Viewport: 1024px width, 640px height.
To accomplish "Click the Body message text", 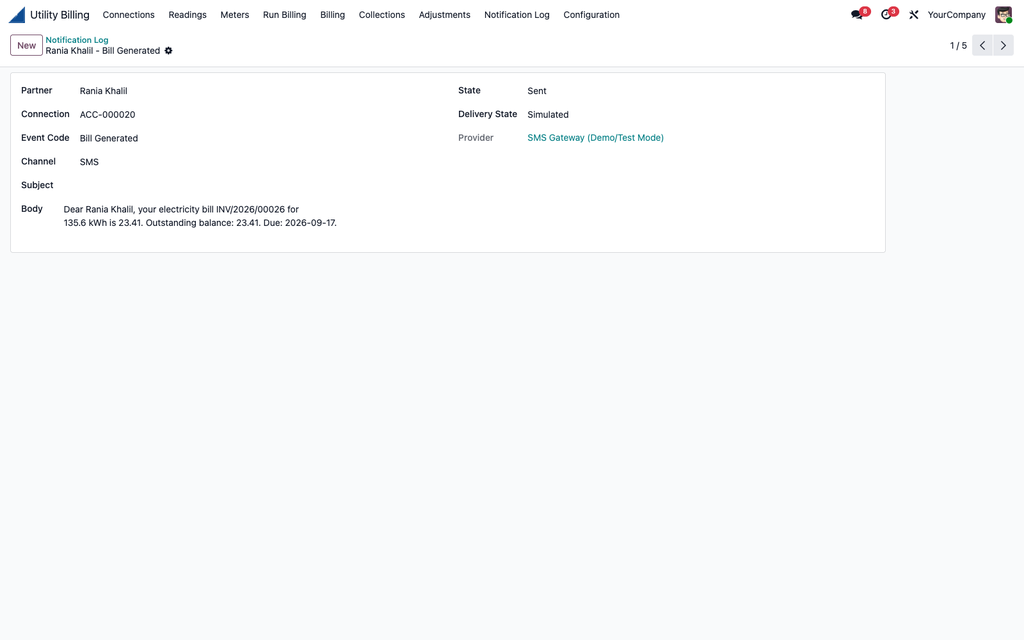I will 200,216.
